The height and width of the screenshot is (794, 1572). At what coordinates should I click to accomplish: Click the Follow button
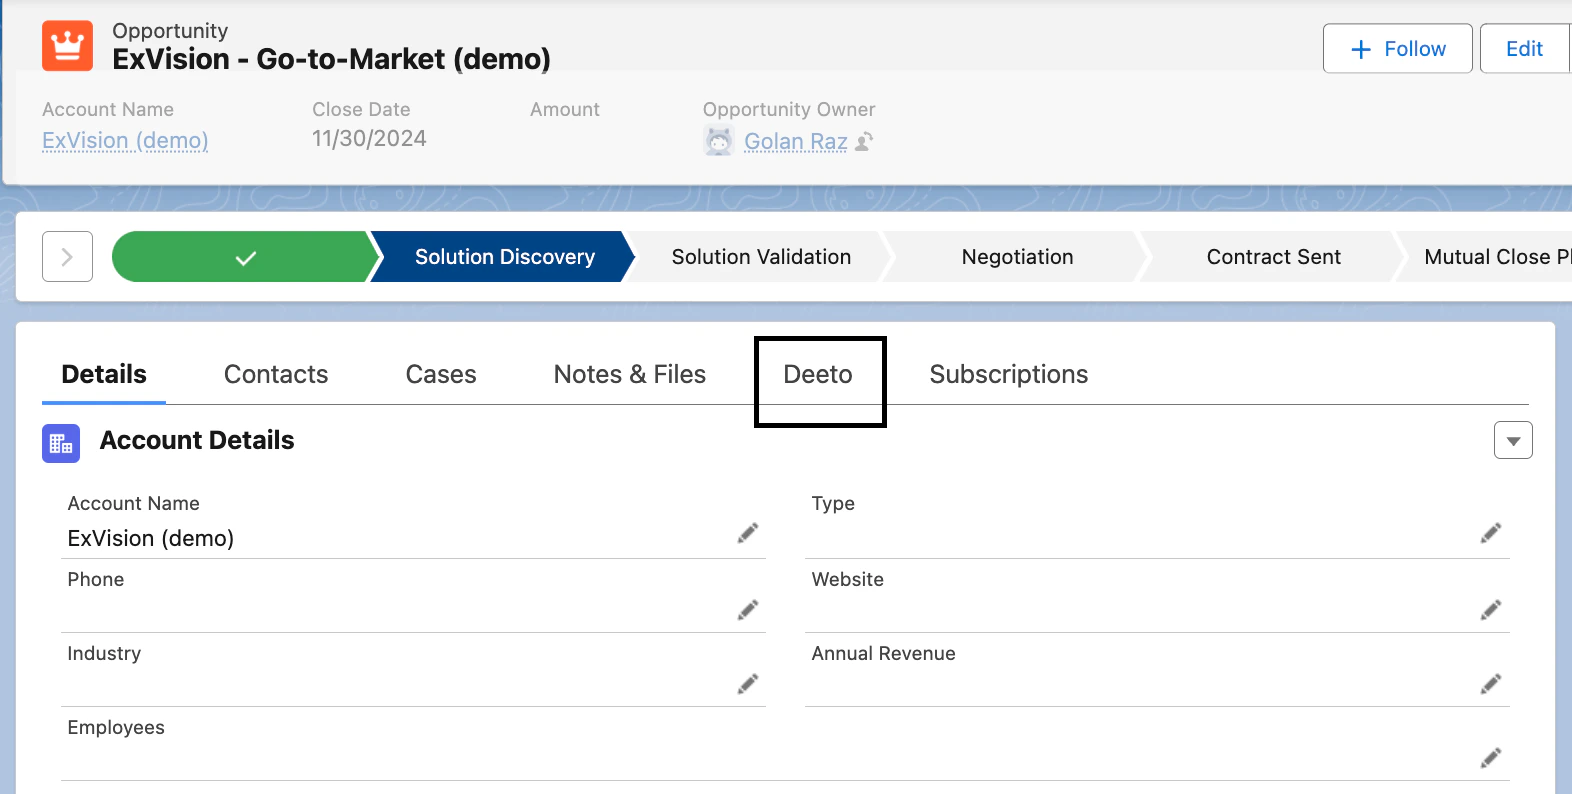pos(1398,48)
